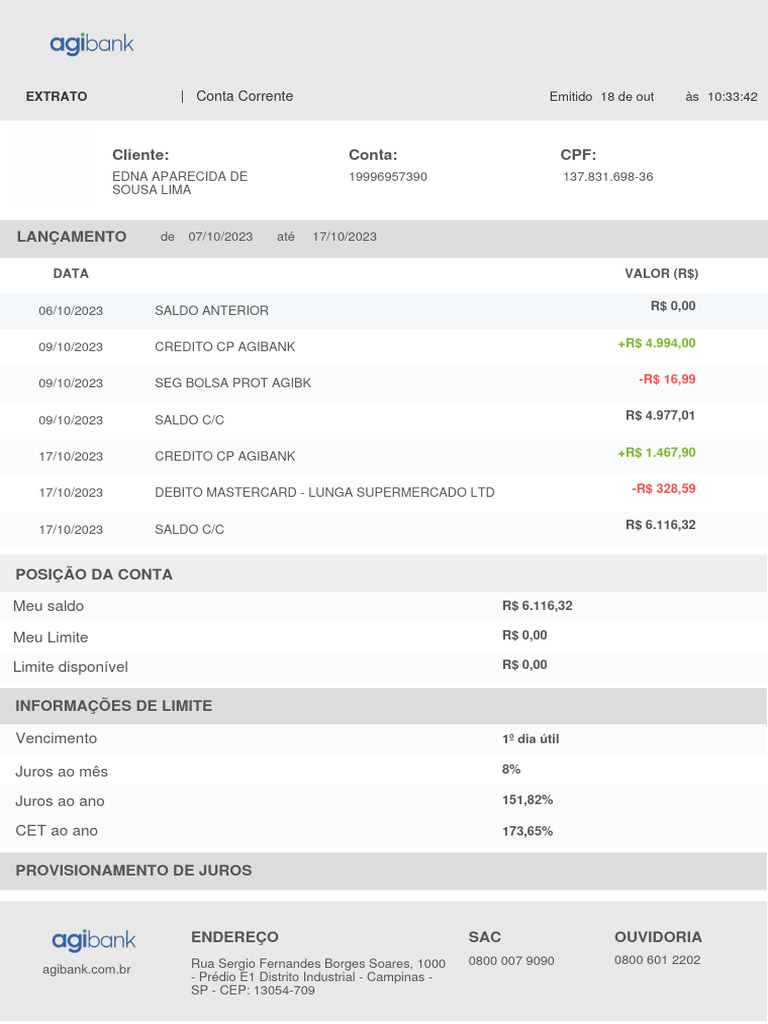Screen dimensions: 768x1024
Task: Click the Juros ao ano value 151,82%
Action: tap(528, 800)
